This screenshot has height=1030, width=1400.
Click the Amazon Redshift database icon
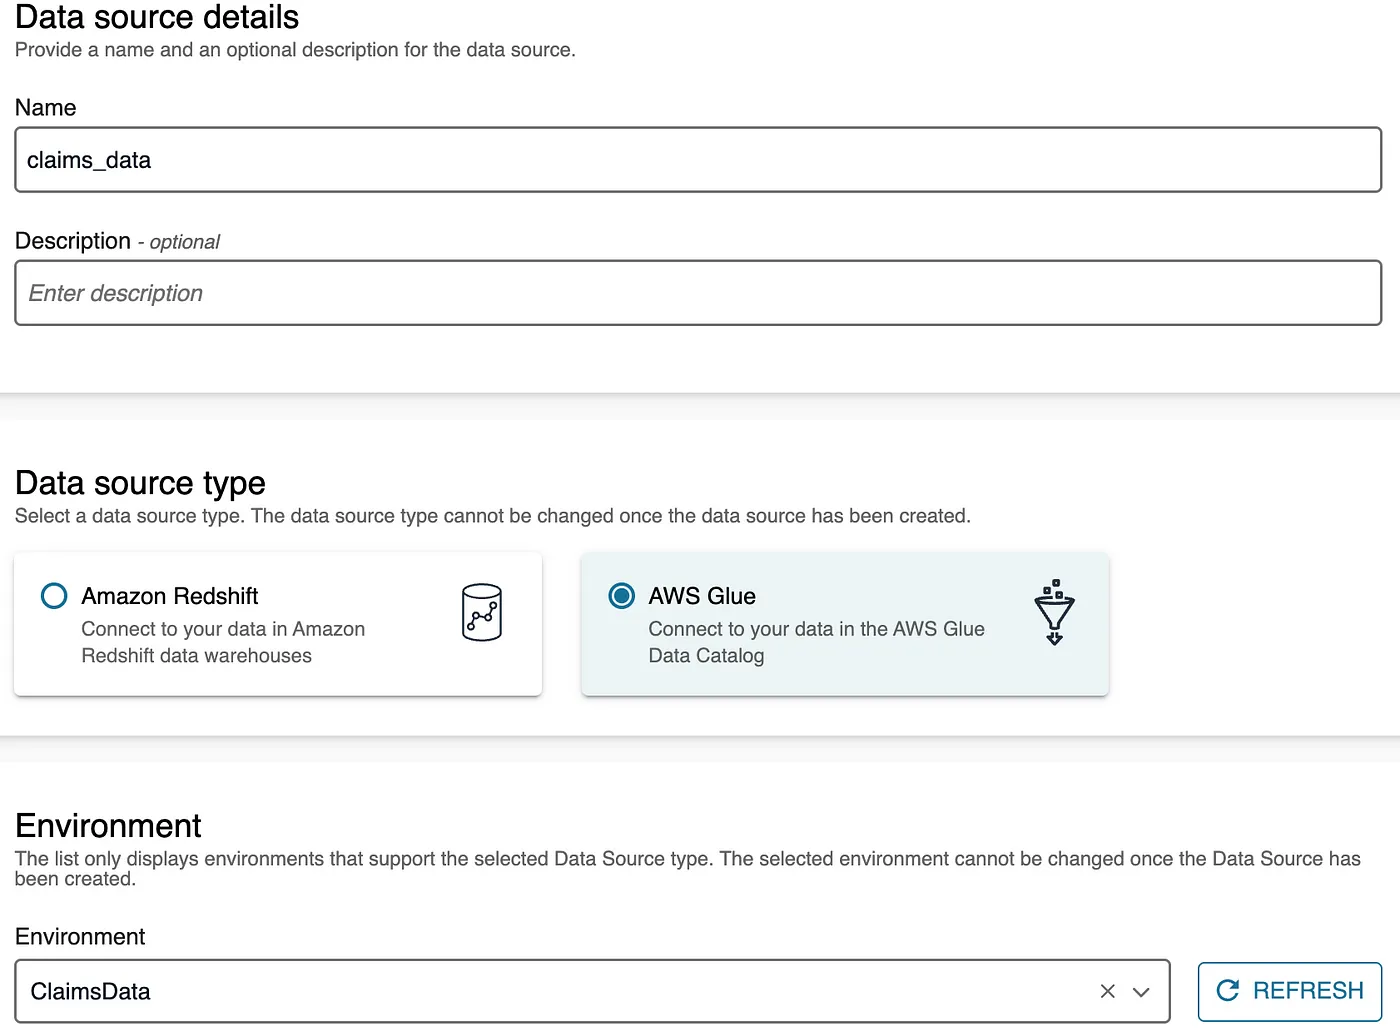[481, 612]
